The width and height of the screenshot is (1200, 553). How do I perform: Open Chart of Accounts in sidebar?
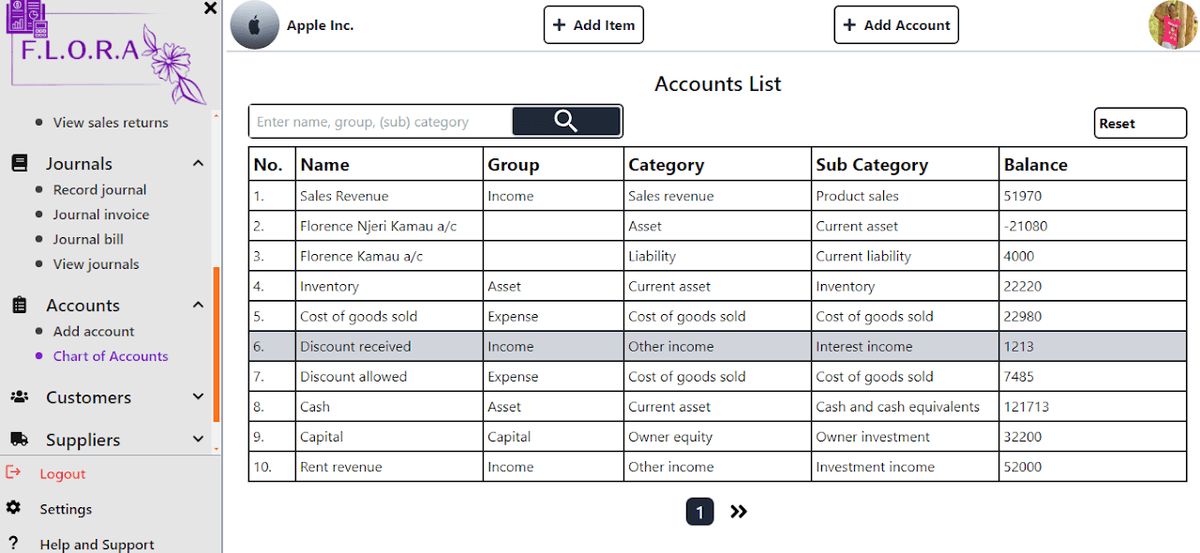tap(110, 356)
